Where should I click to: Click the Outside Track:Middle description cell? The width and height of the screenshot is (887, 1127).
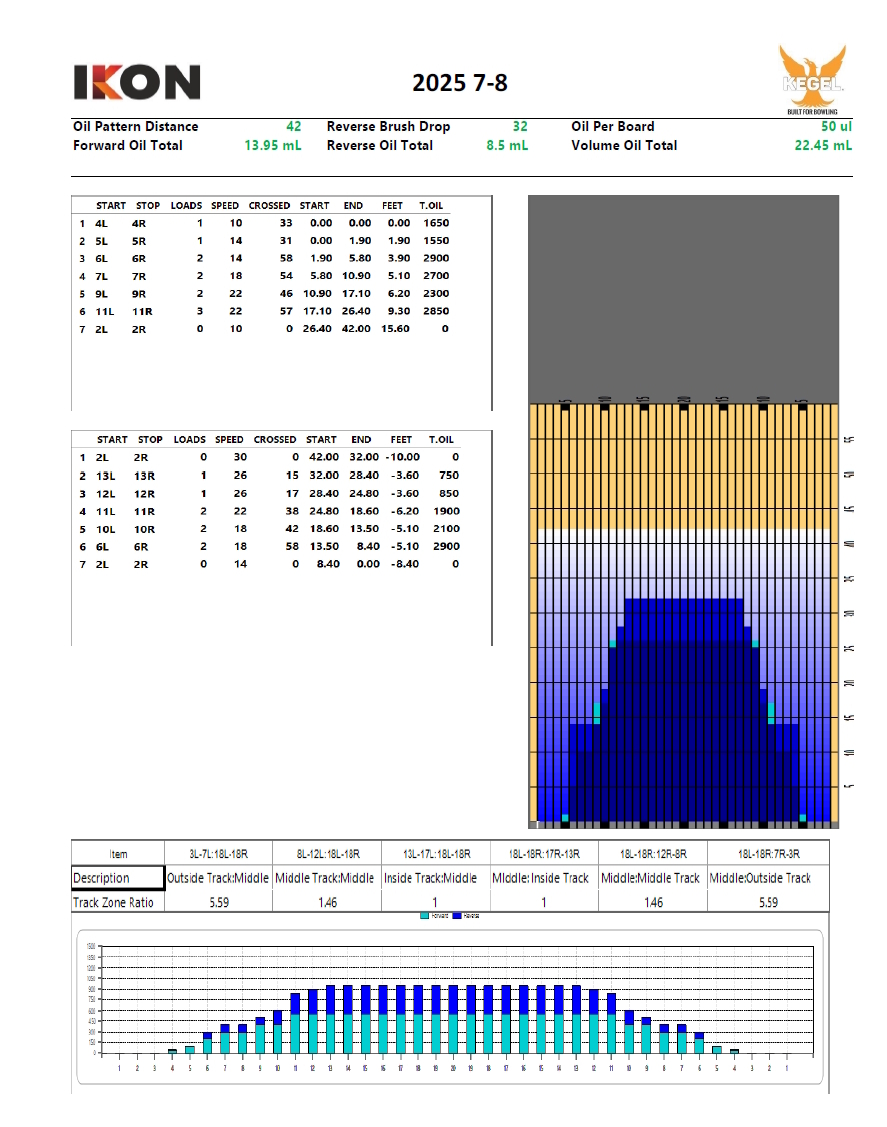tap(219, 878)
